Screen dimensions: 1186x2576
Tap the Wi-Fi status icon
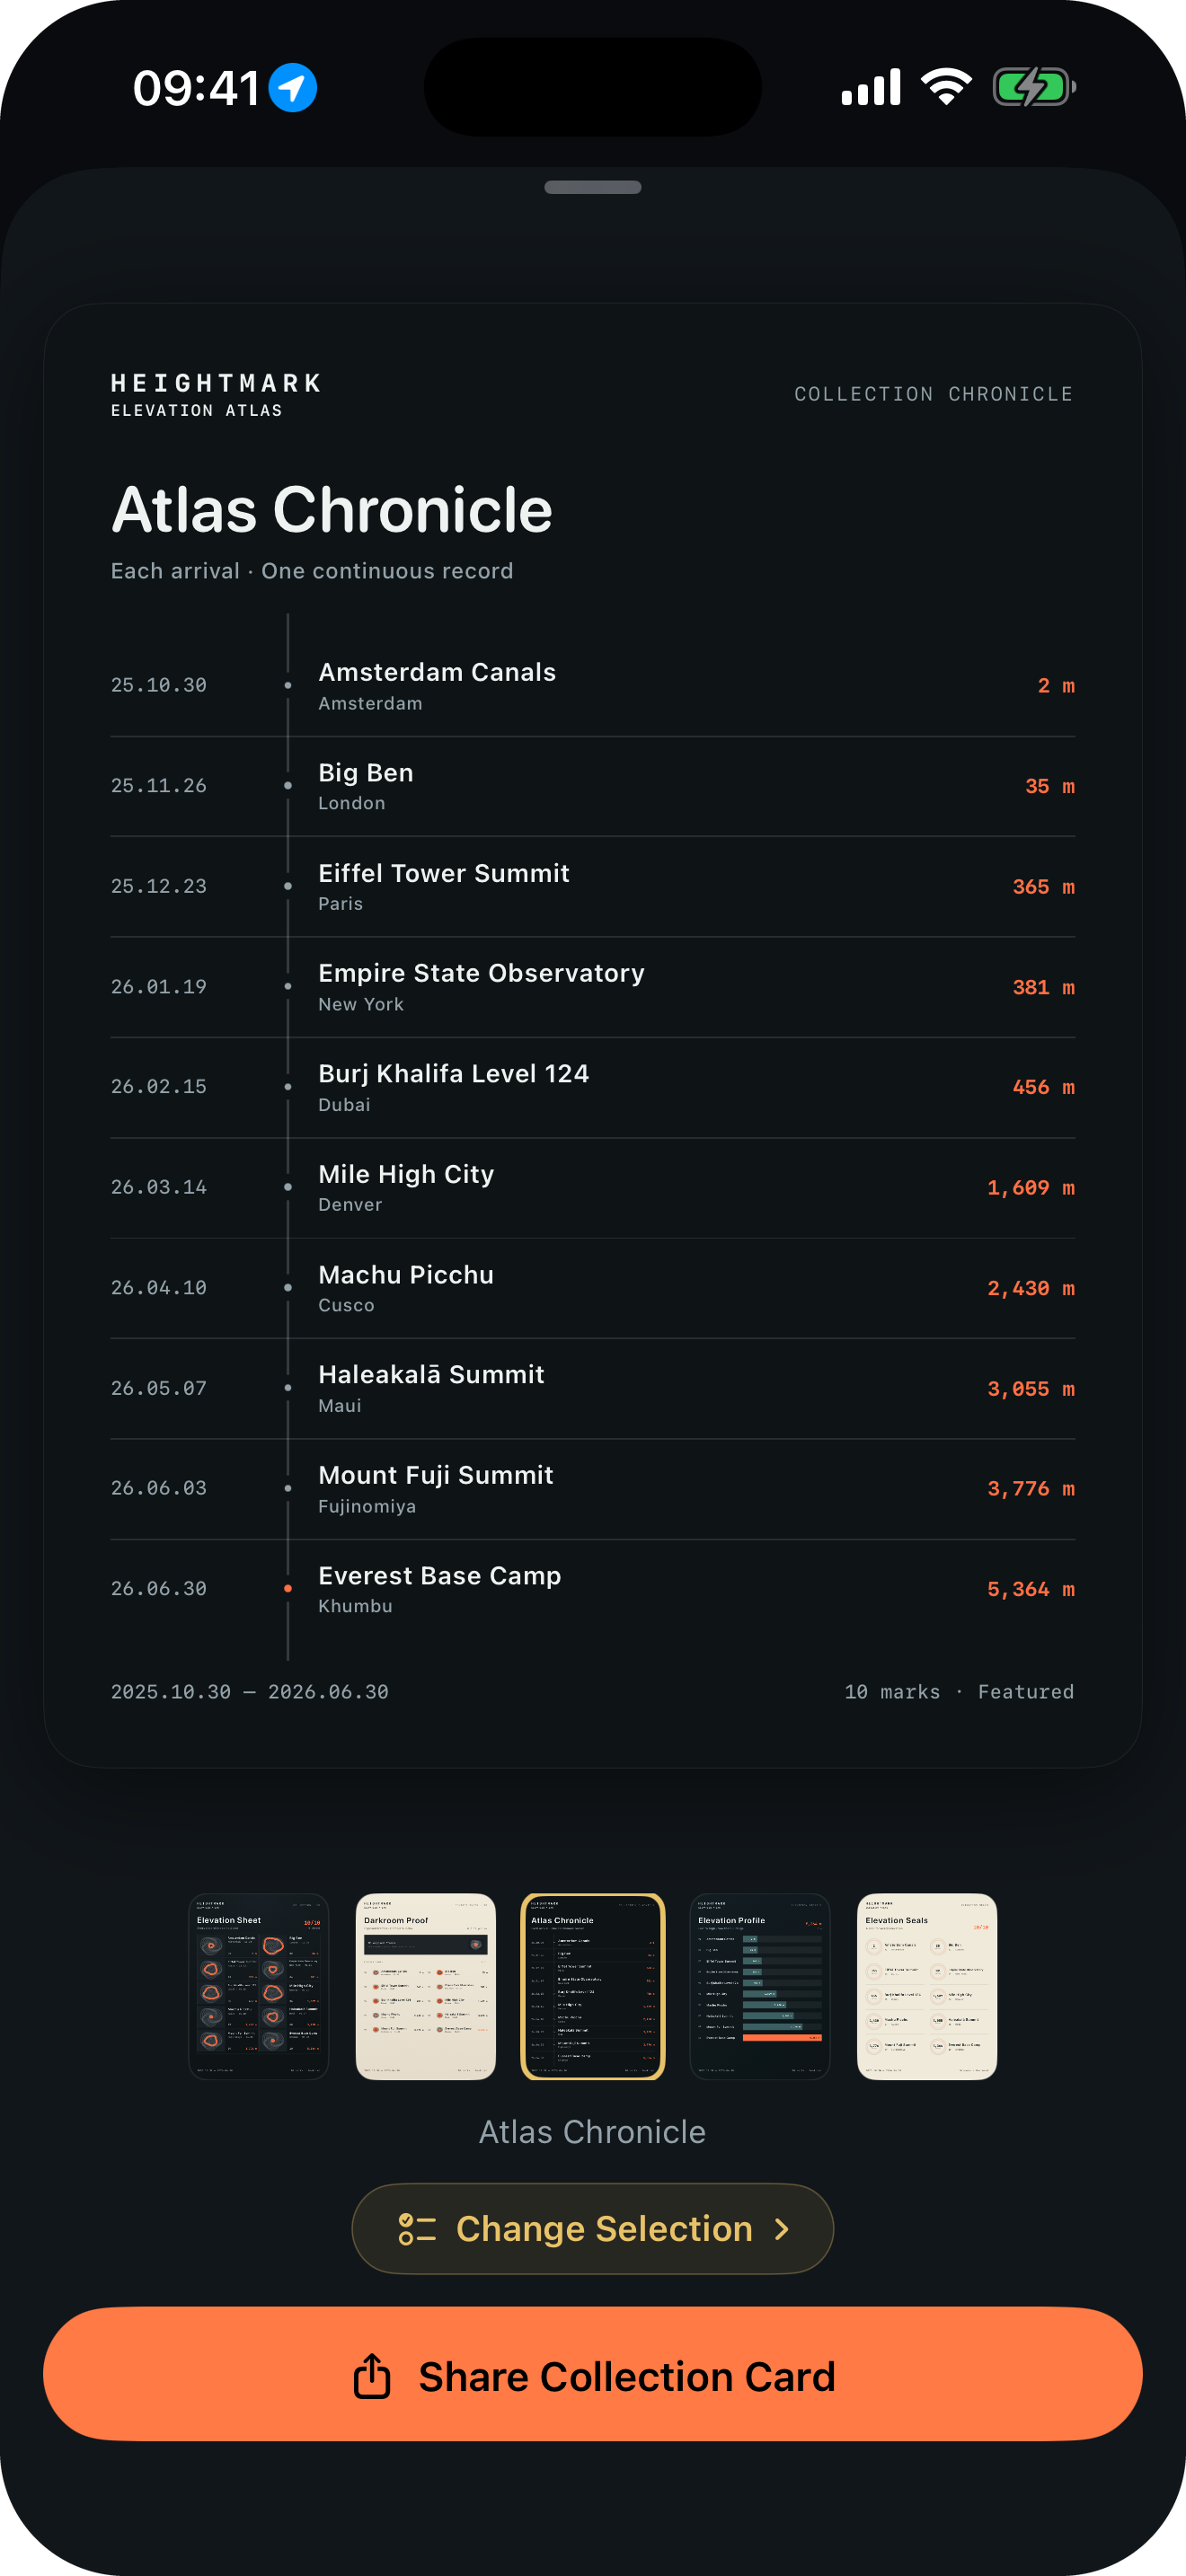tap(946, 87)
